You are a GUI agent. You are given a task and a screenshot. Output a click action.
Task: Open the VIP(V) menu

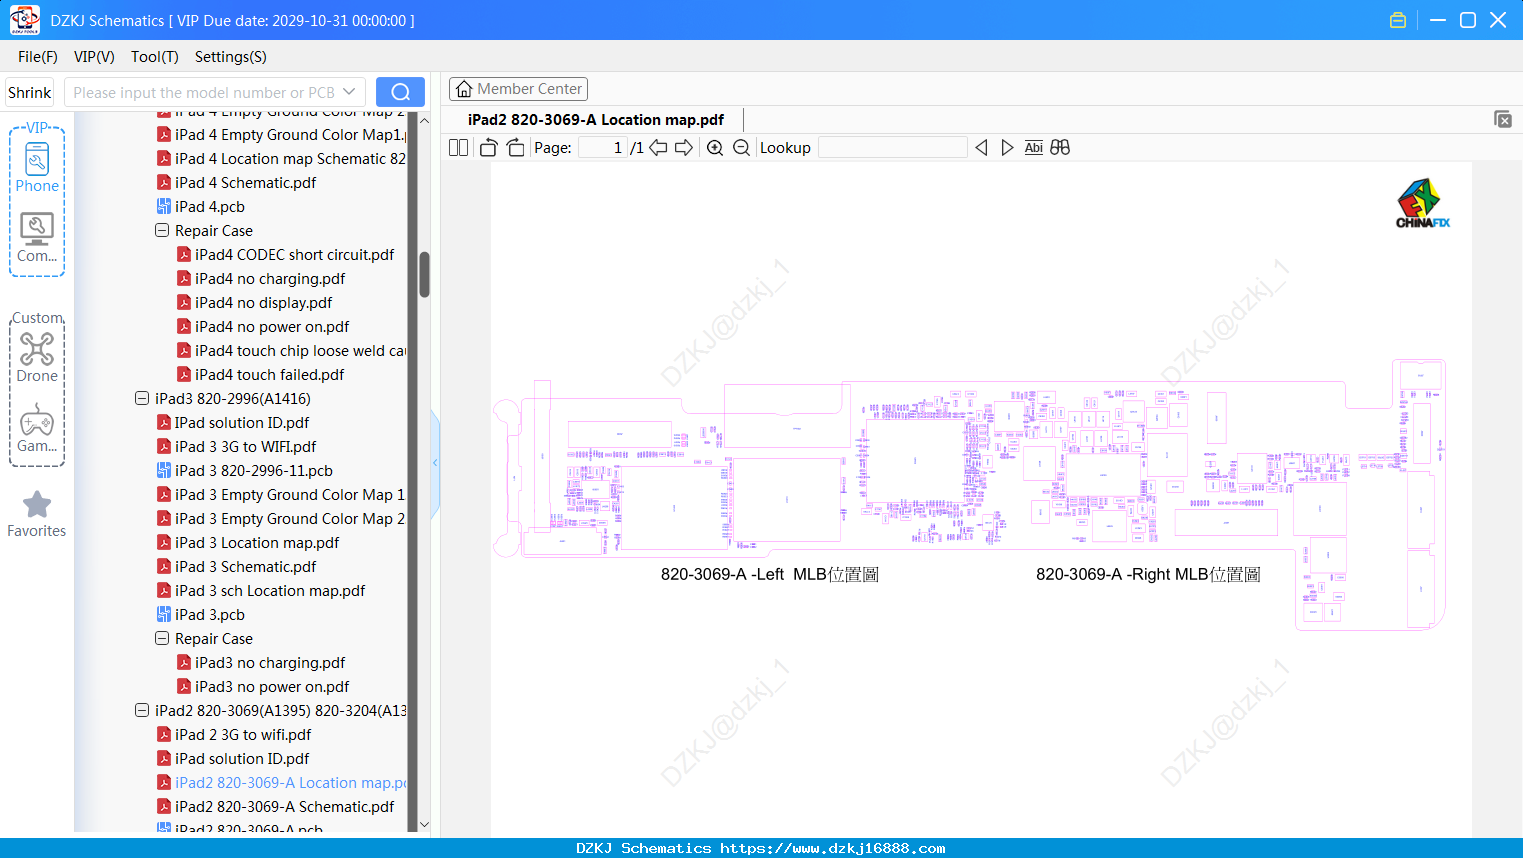(x=94, y=57)
